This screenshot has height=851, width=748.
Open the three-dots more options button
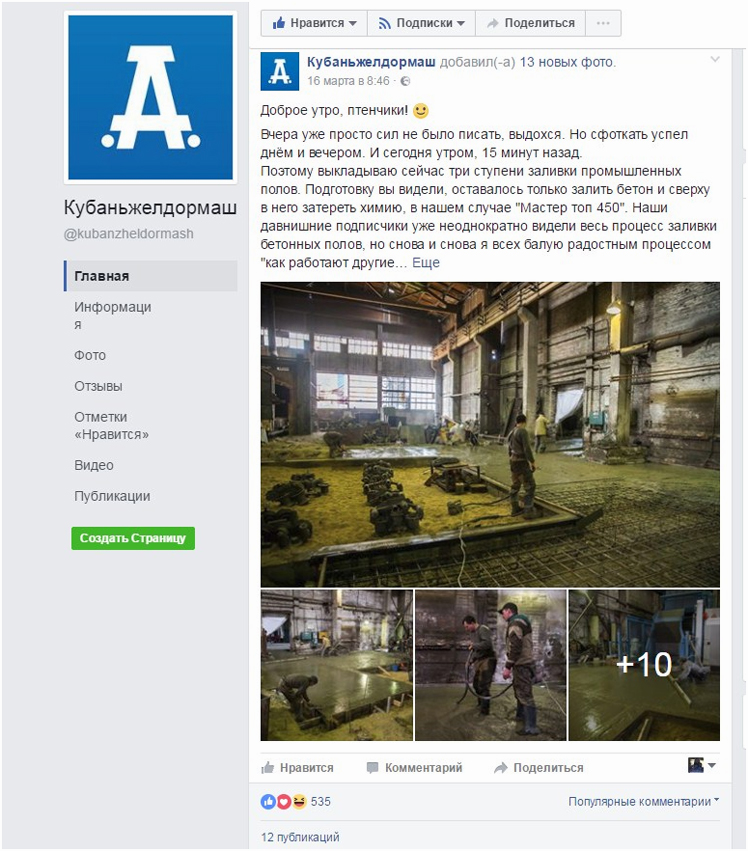pos(603,23)
